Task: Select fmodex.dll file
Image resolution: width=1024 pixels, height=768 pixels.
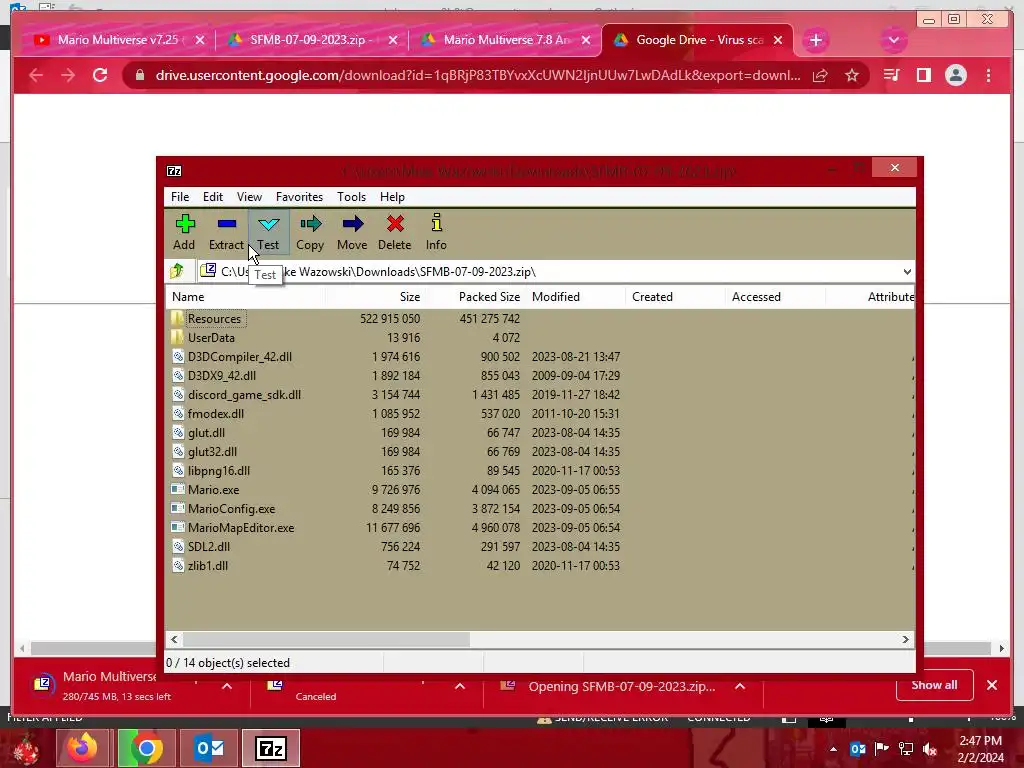Action: (216, 413)
